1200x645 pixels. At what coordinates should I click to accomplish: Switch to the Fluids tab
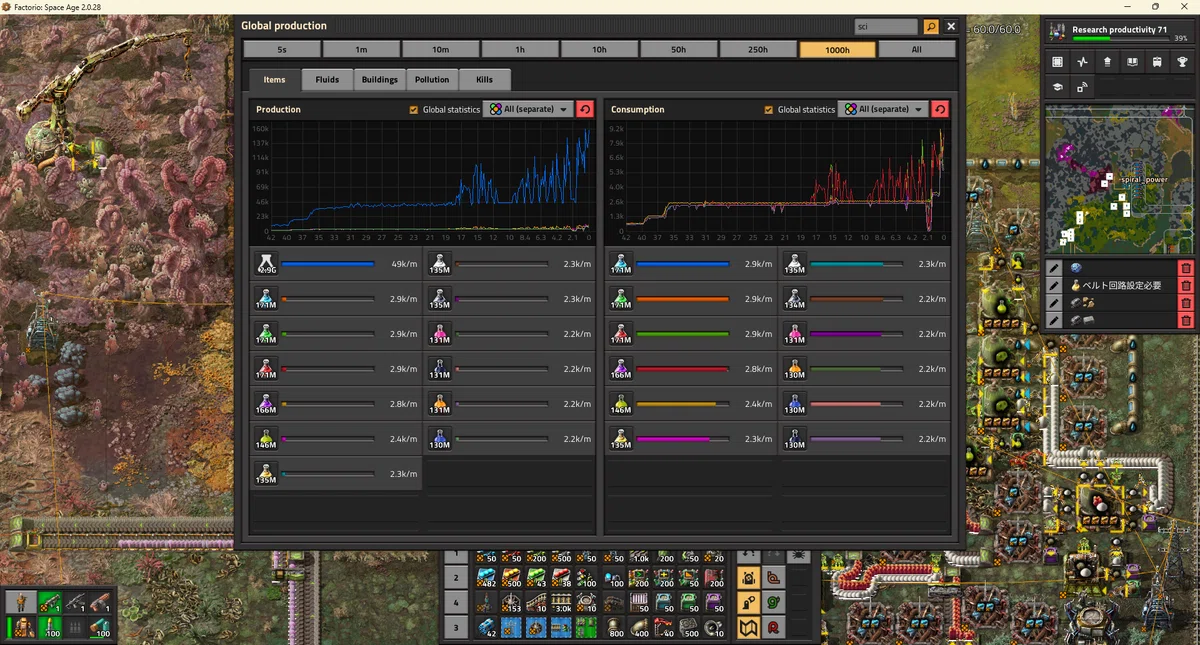tap(327, 80)
